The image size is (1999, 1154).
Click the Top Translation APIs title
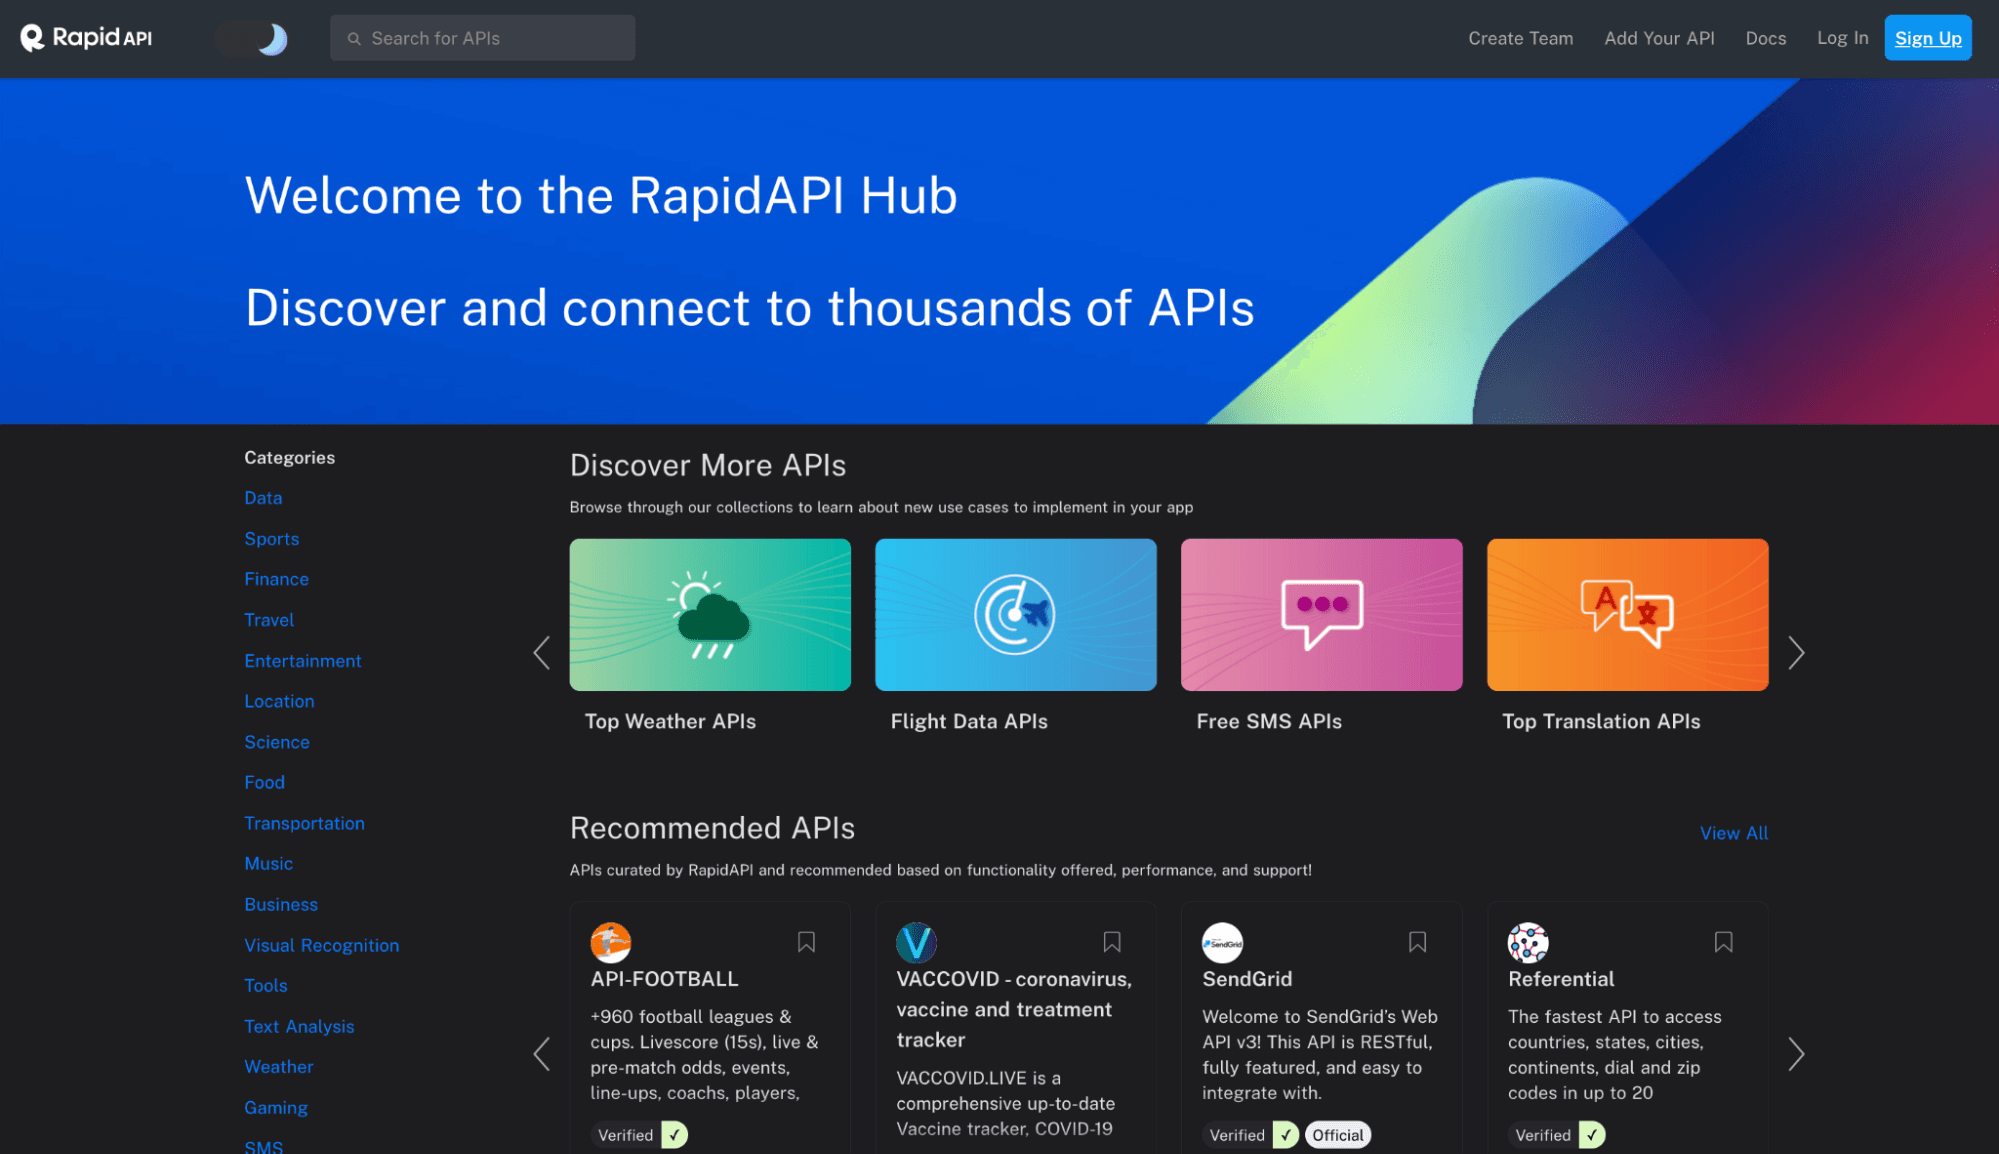1601,721
